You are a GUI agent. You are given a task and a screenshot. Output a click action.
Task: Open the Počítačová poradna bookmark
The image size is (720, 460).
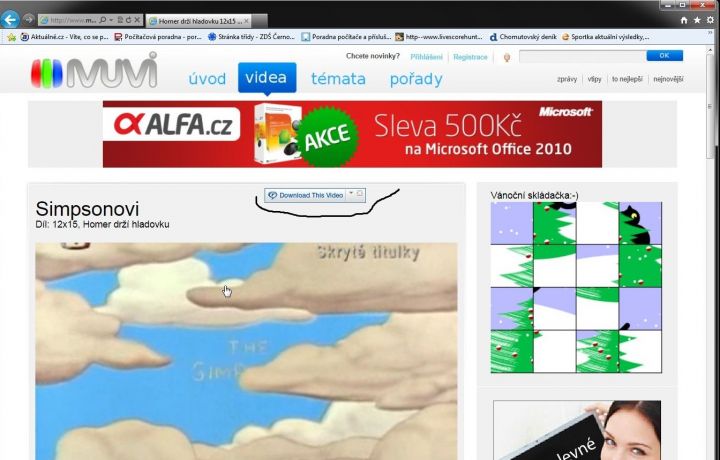[158, 37]
